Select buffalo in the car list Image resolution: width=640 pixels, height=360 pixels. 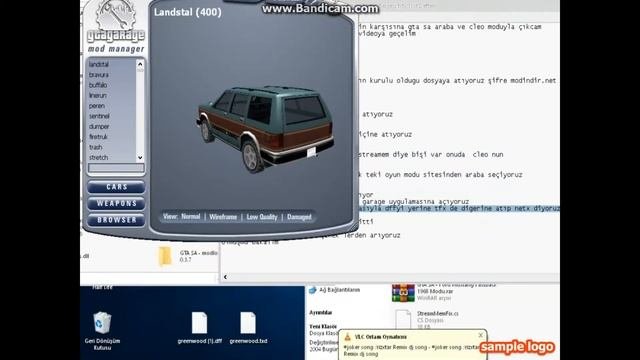[98, 85]
